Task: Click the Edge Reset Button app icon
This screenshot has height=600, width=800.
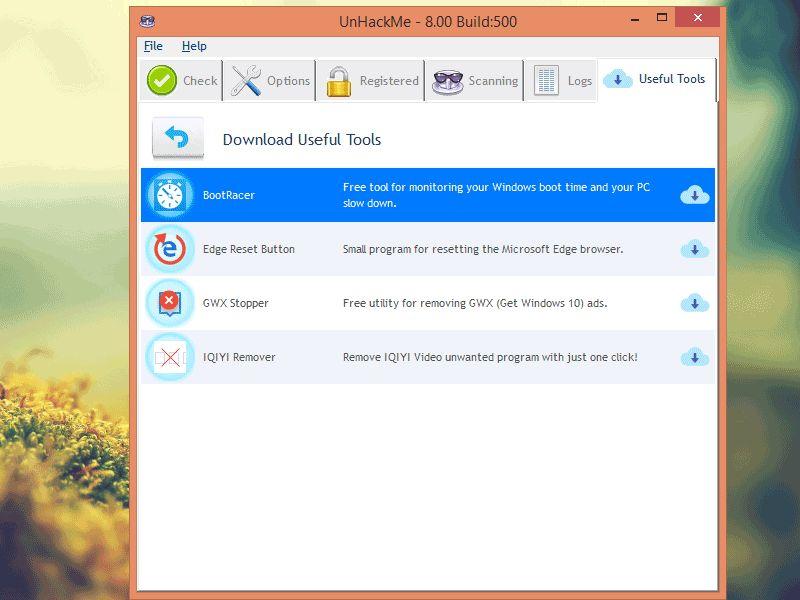Action: point(170,249)
